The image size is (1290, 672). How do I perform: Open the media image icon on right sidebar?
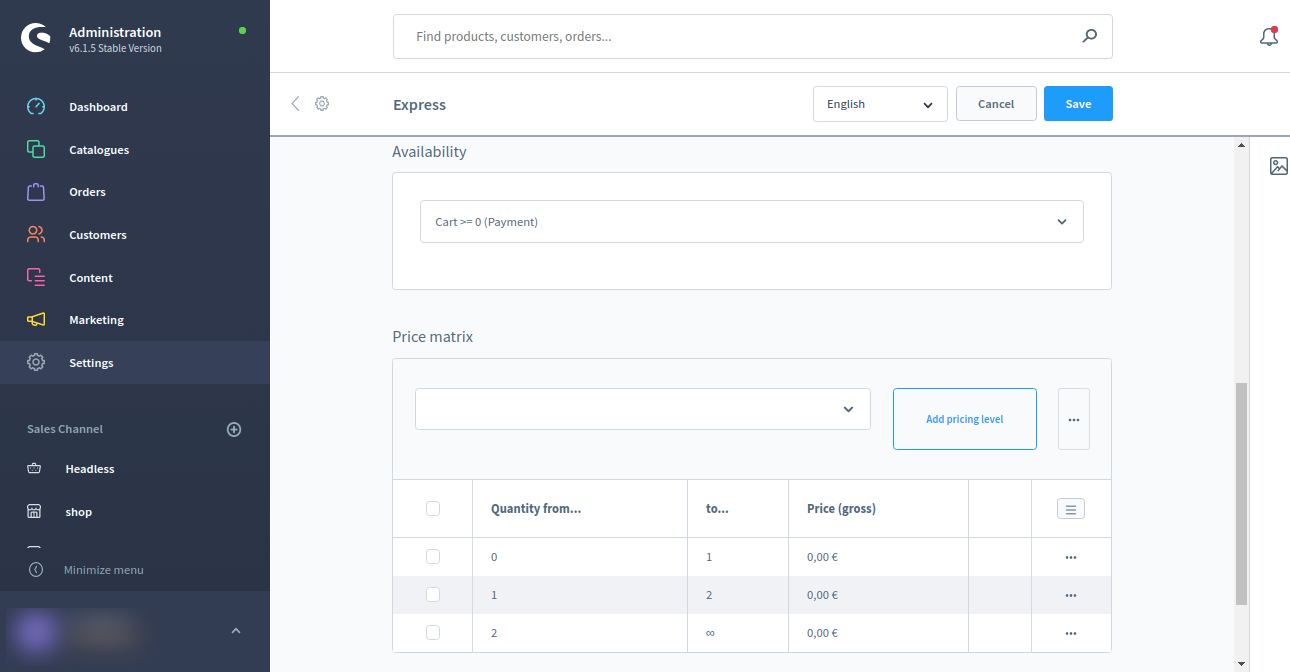point(1279,166)
